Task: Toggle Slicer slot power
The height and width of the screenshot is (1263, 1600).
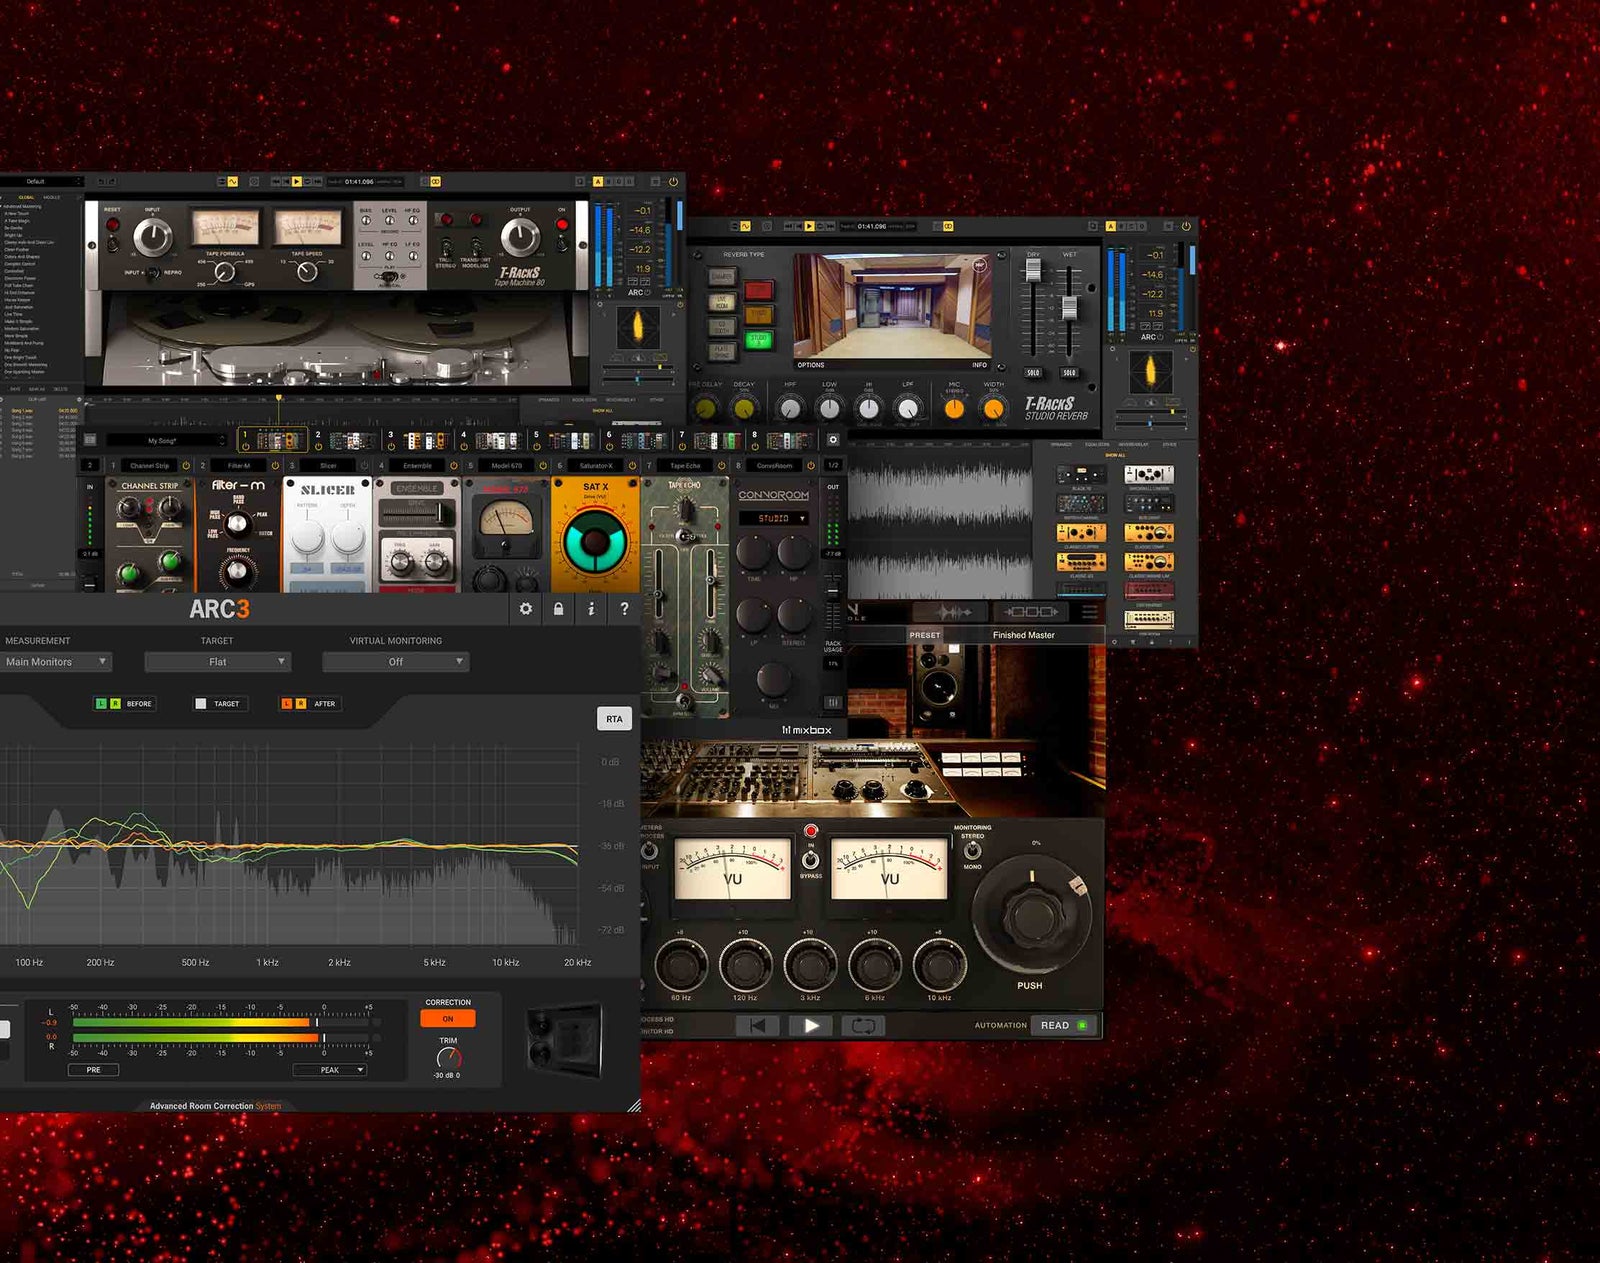Action: pyautogui.click(x=364, y=465)
